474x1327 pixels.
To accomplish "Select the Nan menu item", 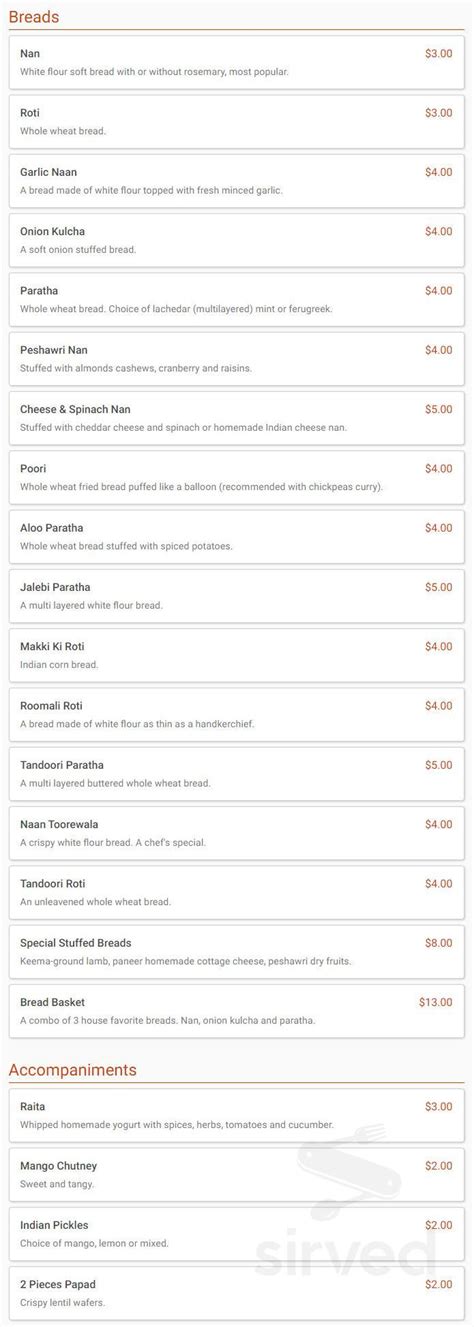I will click(236, 62).
